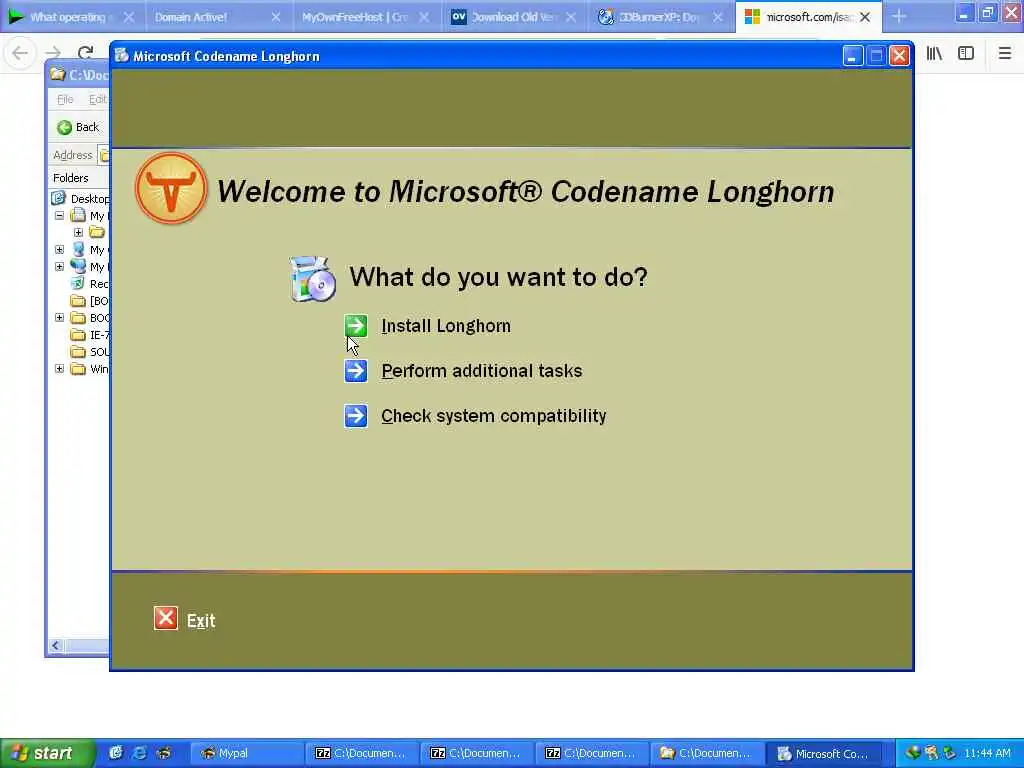
Task: Close the Domain Active! tab
Action: coord(276,18)
